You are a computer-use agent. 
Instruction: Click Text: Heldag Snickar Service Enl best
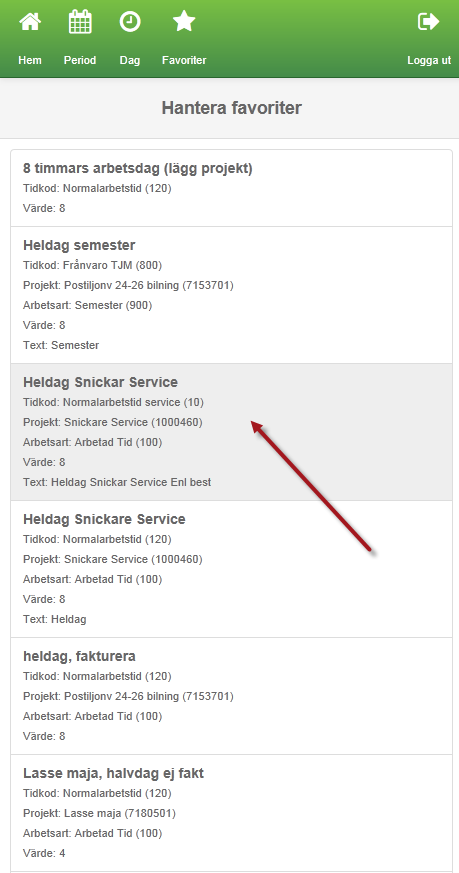117,482
